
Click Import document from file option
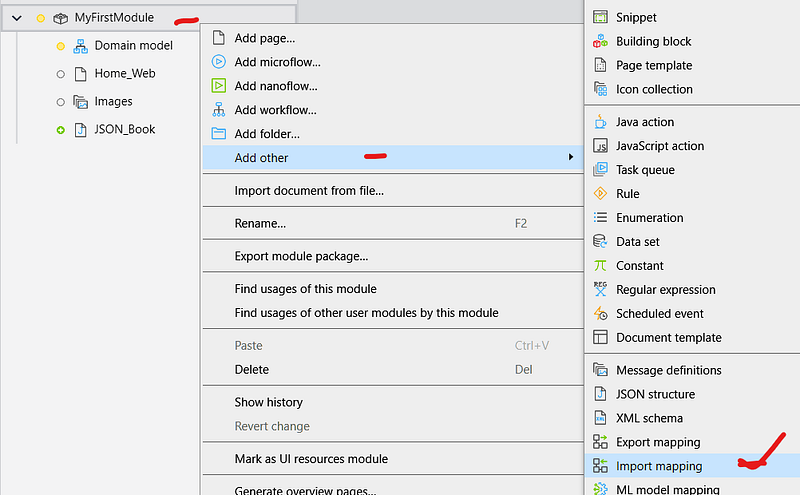(x=309, y=191)
